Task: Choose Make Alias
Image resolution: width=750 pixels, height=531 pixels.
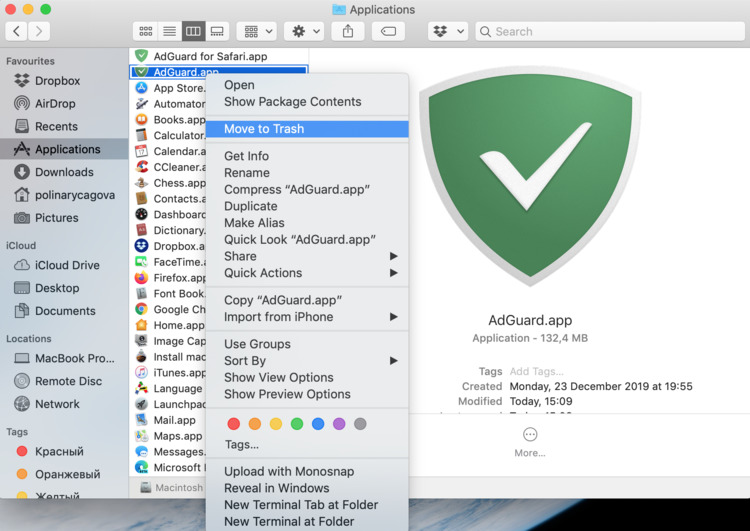Action: tap(307, 223)
